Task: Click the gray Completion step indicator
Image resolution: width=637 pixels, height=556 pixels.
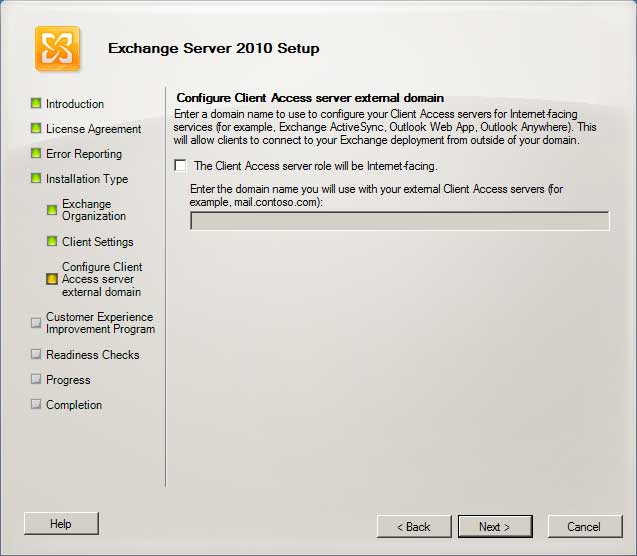Action: point(36,404)
